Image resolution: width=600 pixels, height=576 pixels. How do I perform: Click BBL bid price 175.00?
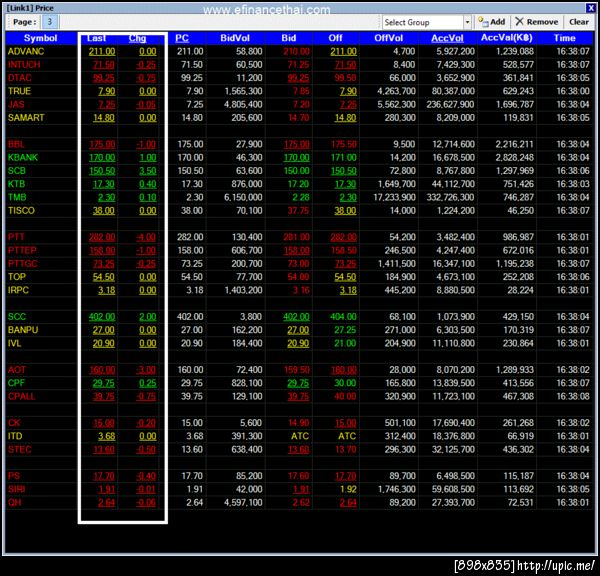(x=297, y=144)
